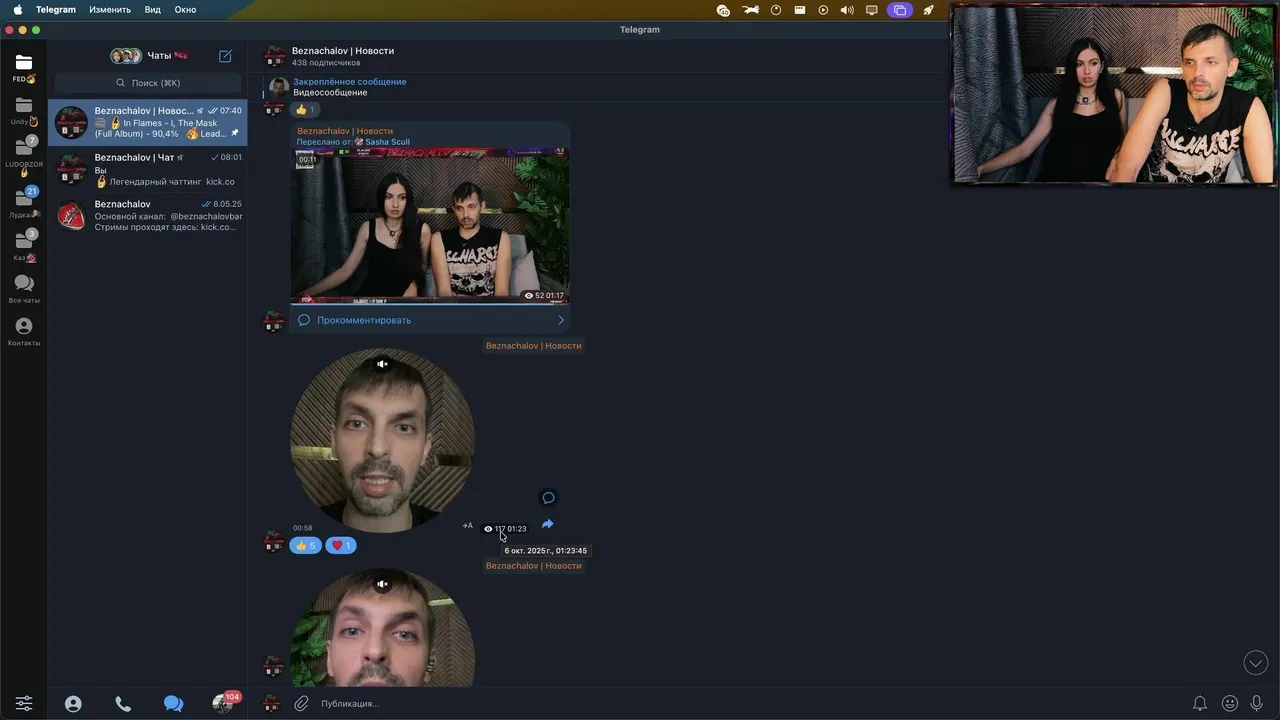Click Beznachalov | Новости label above first round video
Image resolution: width=1280 pixels, height=720 pixels.
pyautogui.click(x=533, y=346)
